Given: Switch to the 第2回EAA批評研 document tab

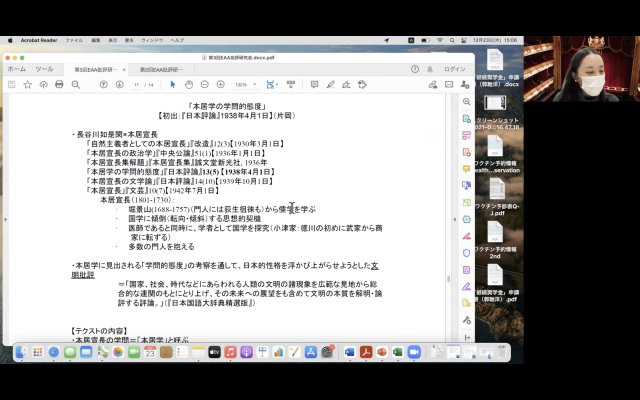Looking at the screenshot, I should tap(162, 70).
